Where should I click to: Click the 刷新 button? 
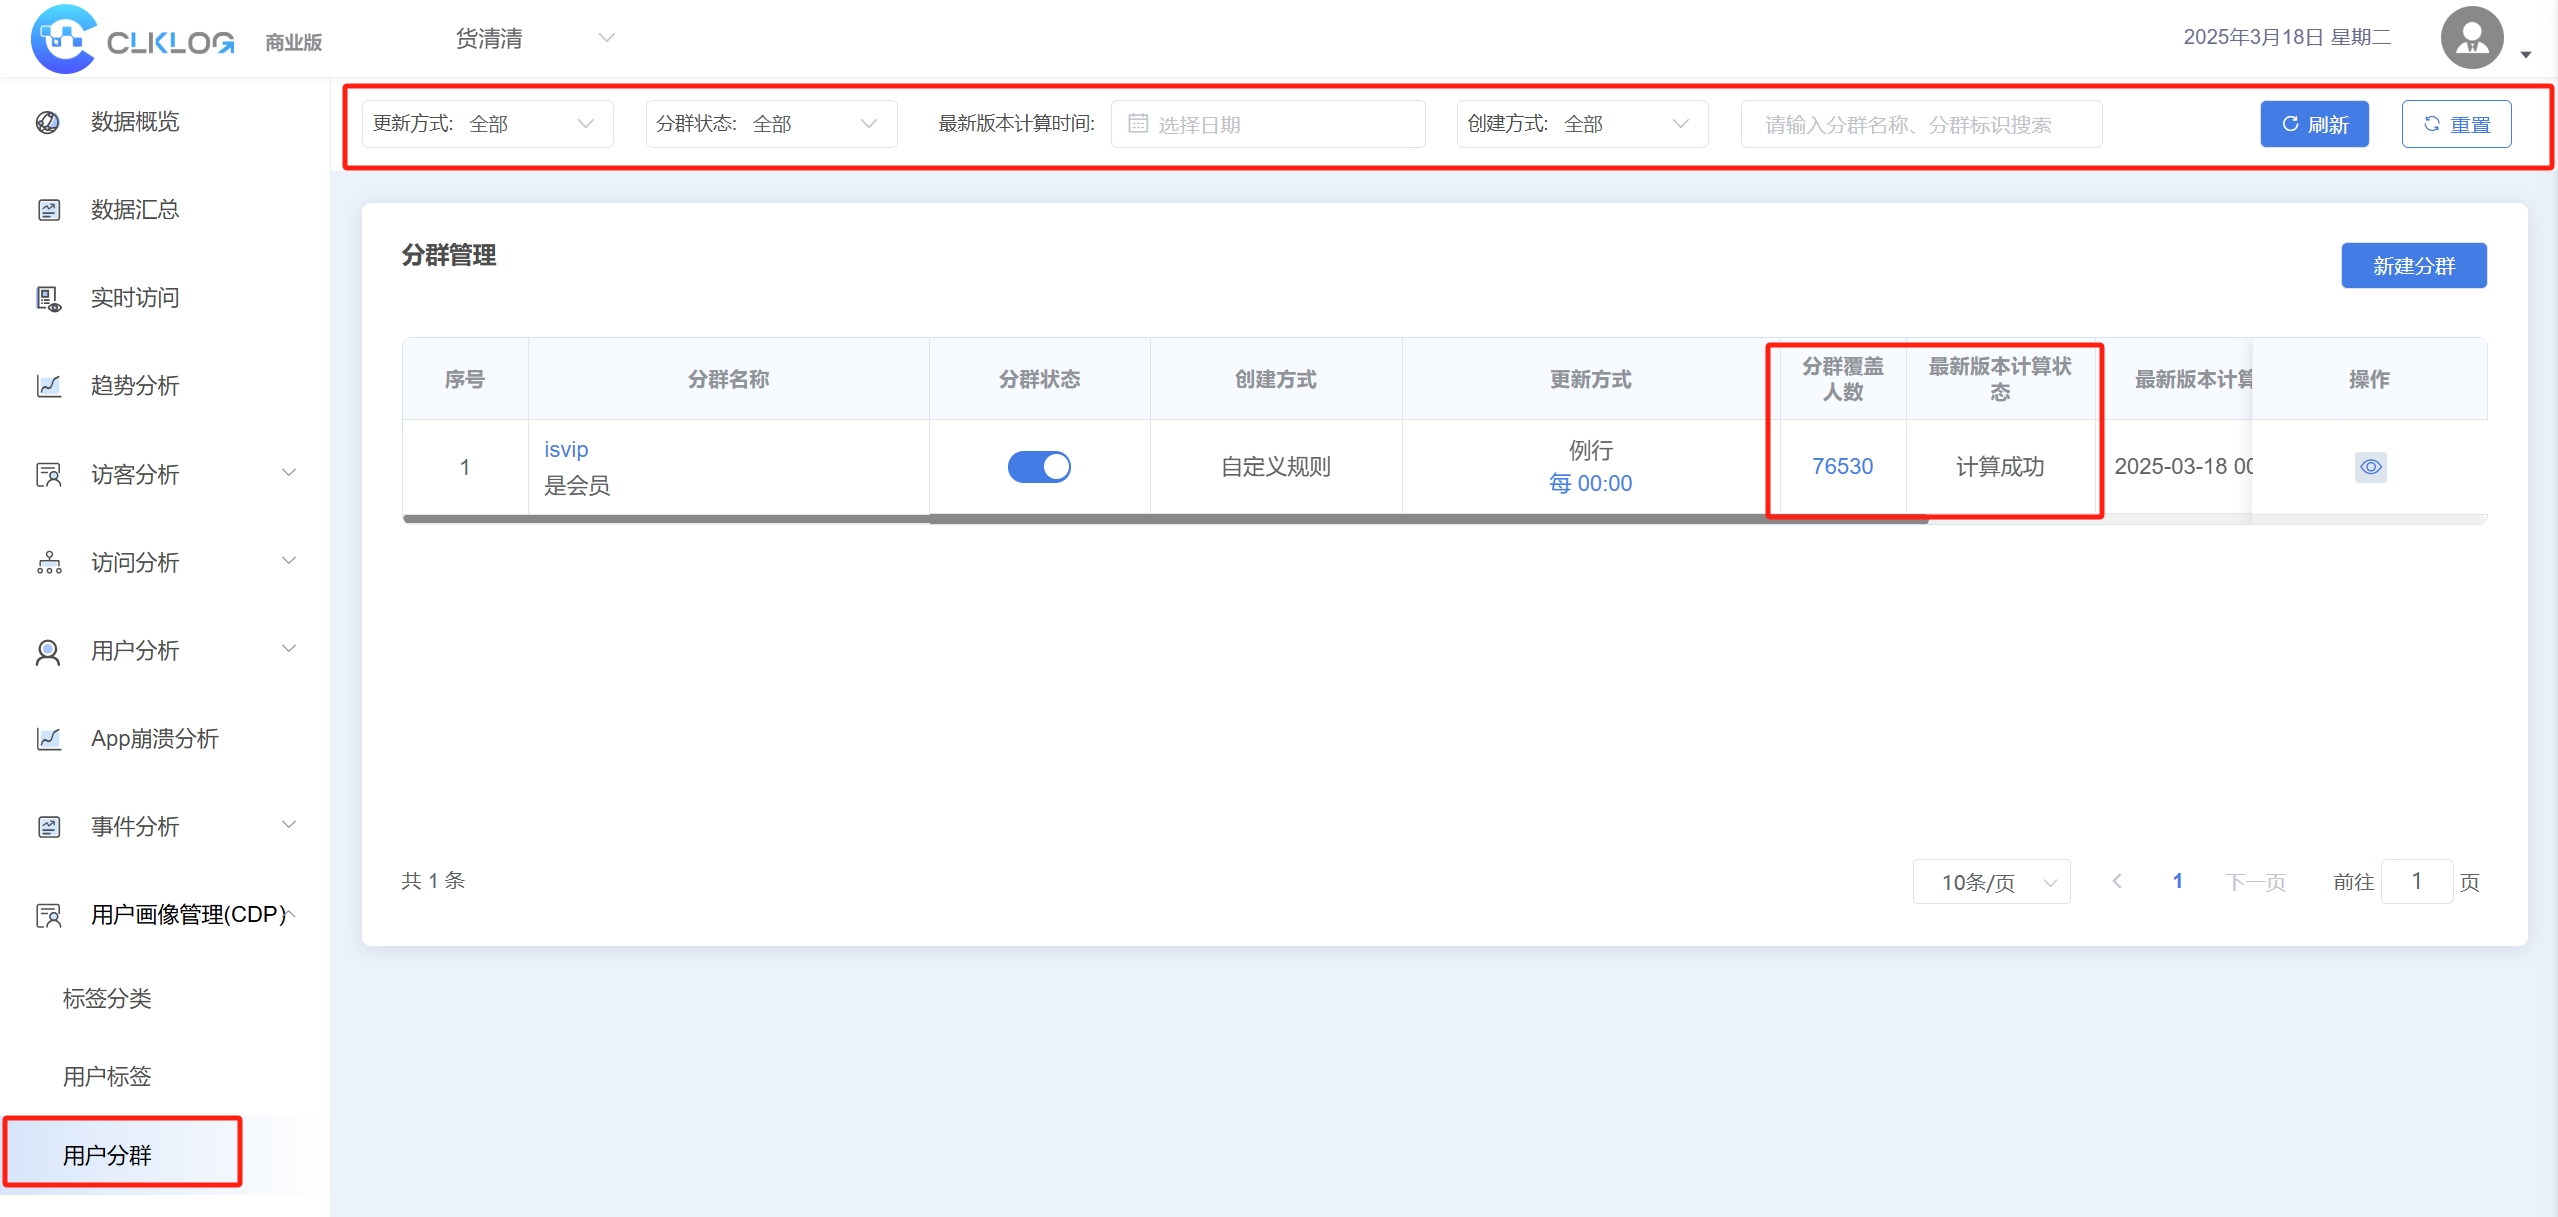tap(2314, 124)
